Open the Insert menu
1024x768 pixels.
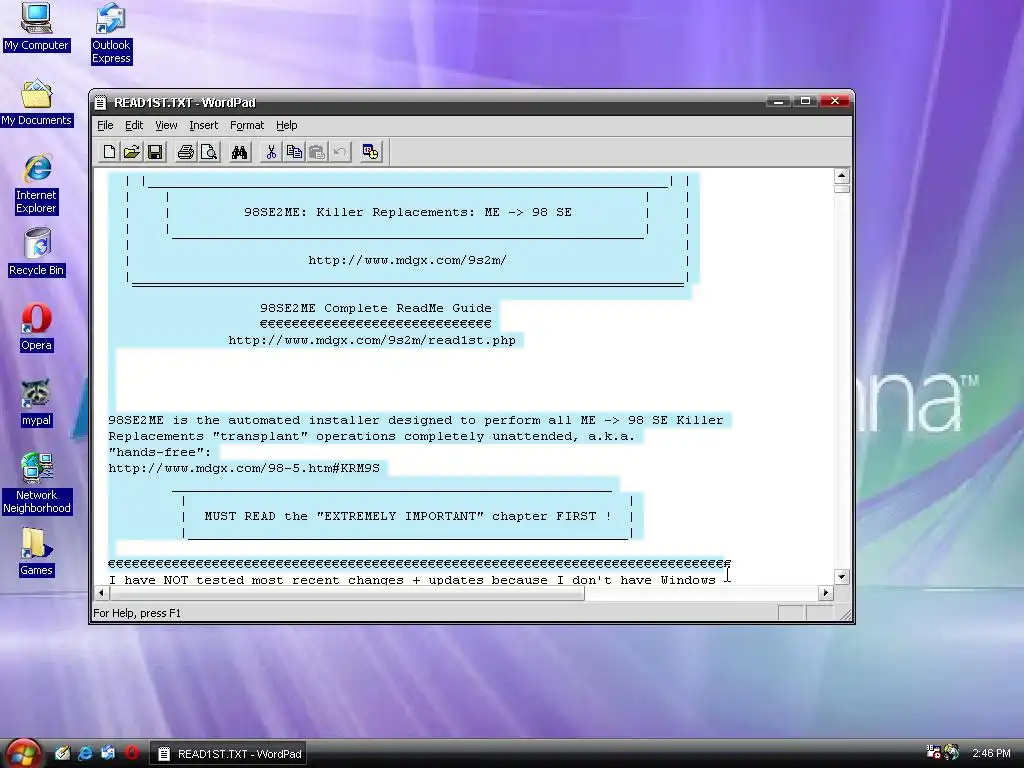(x=204, y=125)
